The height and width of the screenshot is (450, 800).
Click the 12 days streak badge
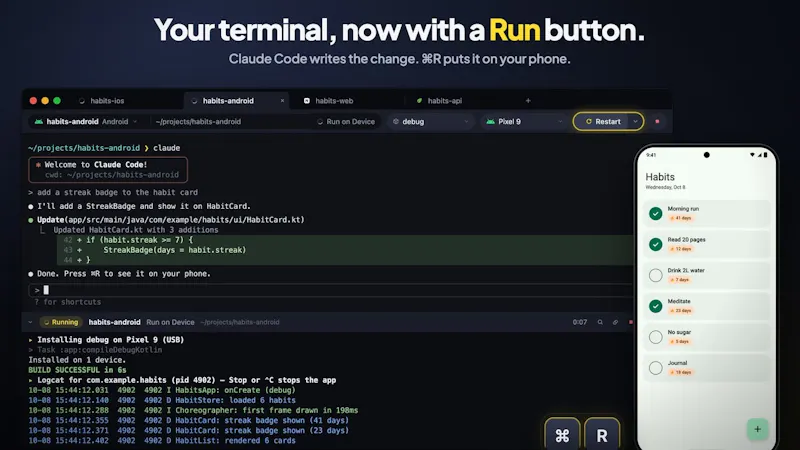(681, 249)
